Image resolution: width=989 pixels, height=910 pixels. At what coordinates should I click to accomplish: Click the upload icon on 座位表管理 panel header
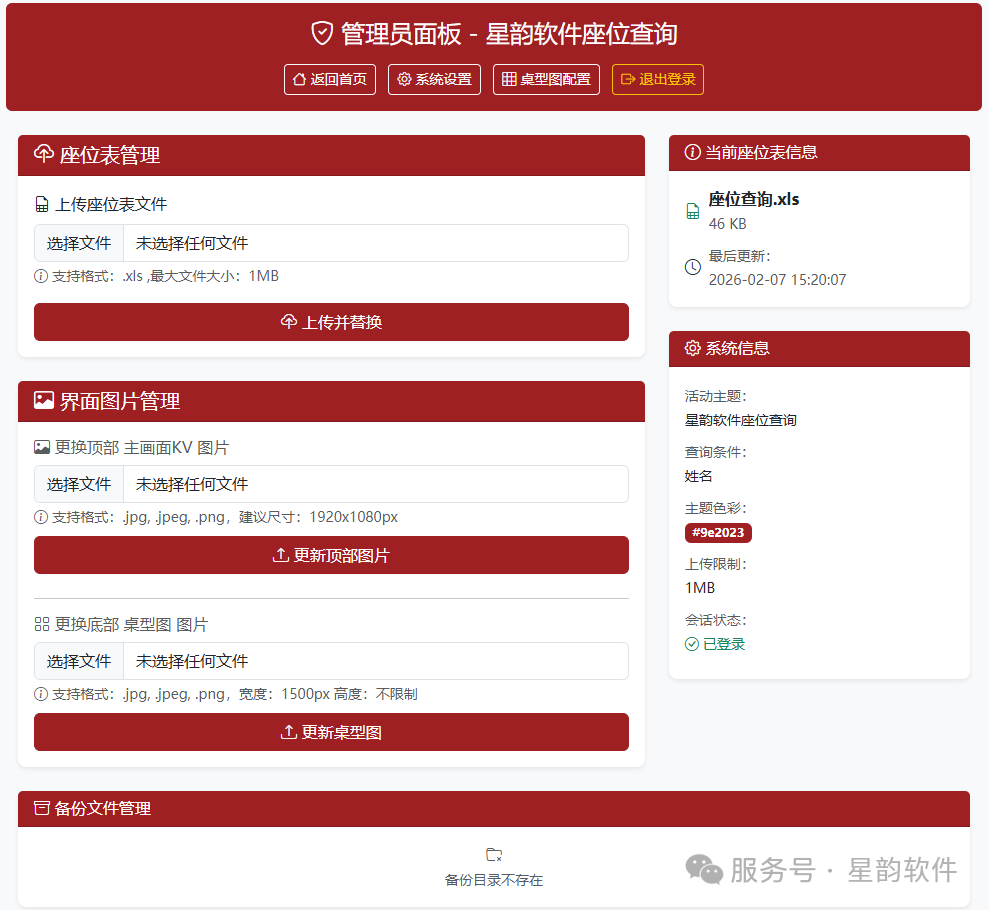(x=43, y=155)
